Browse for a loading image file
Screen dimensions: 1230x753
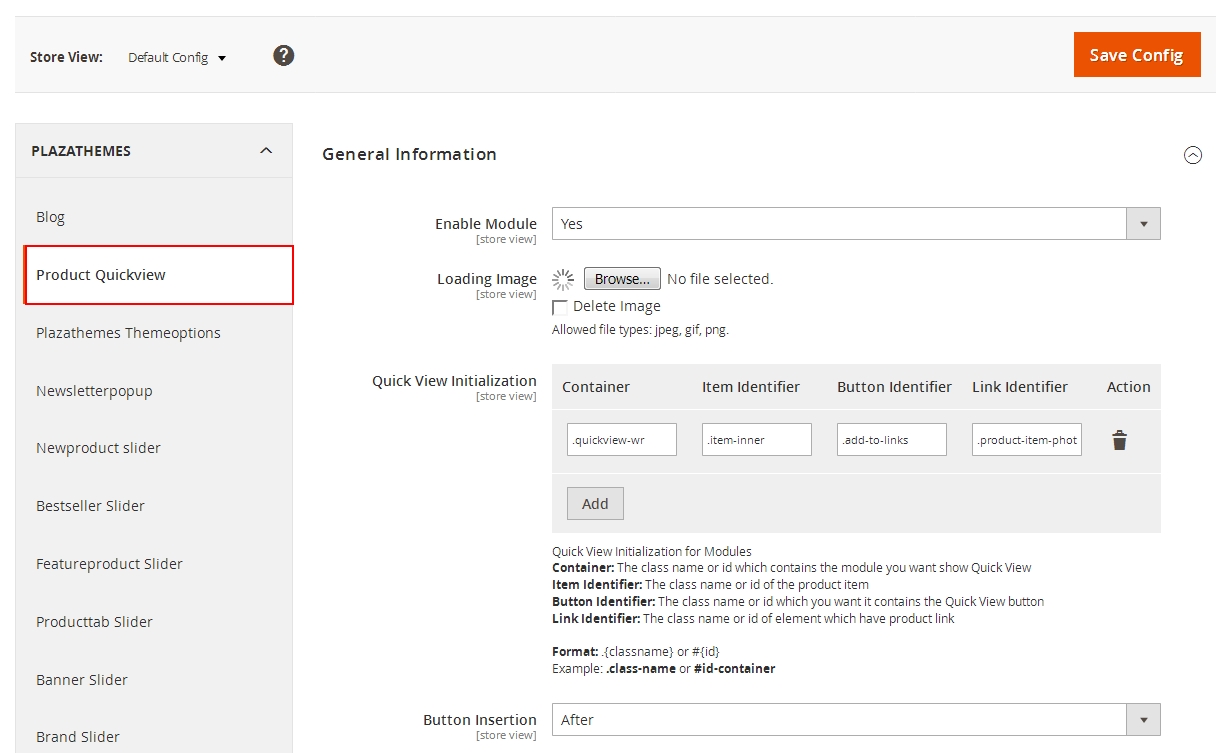pos(622,279)
